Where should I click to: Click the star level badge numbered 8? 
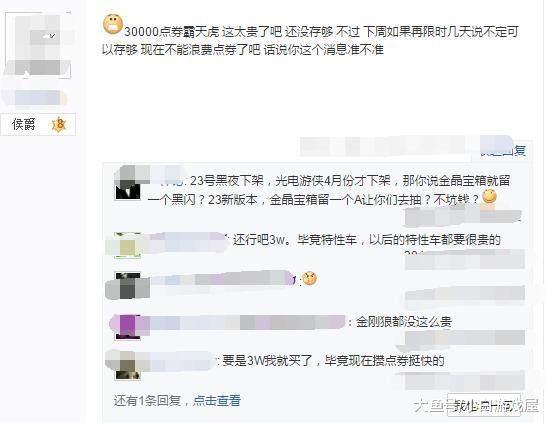tap(59, 124)
